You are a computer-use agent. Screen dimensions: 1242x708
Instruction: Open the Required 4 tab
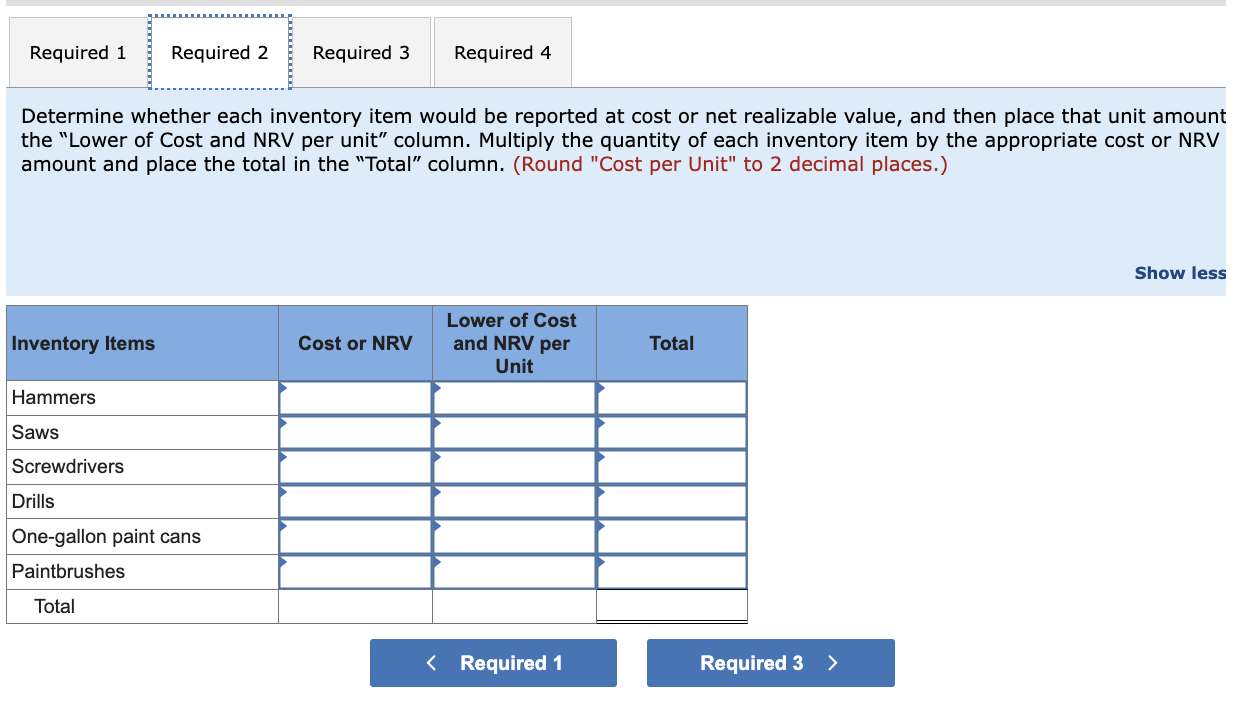tap(502, 52)
